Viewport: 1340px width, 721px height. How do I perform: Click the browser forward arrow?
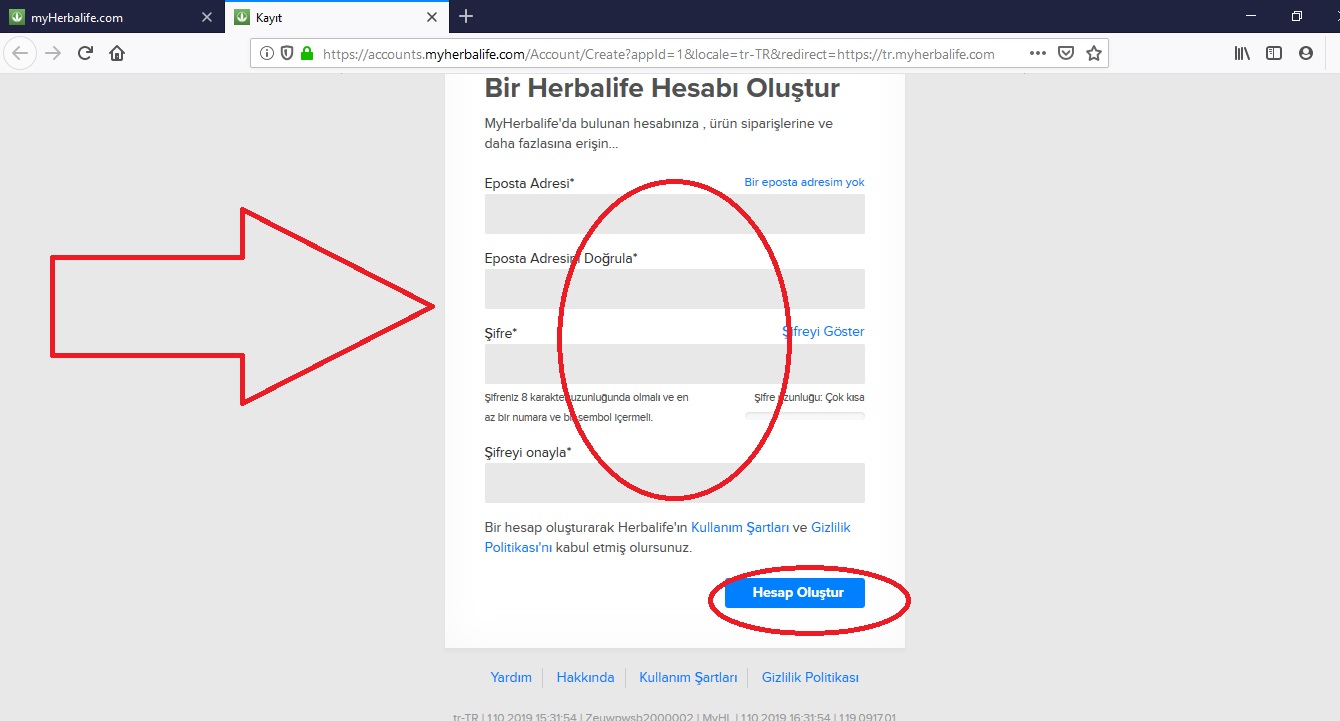(53, 53)
